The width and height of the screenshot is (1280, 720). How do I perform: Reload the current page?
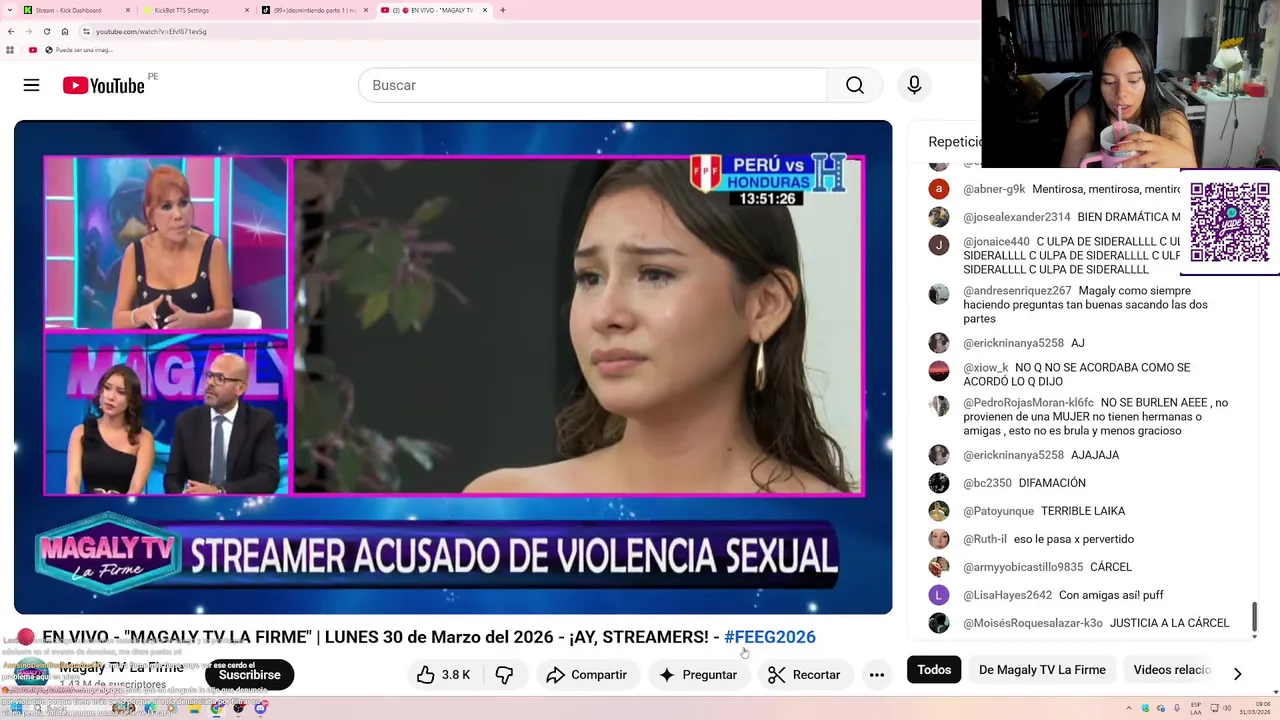(47, 31)
